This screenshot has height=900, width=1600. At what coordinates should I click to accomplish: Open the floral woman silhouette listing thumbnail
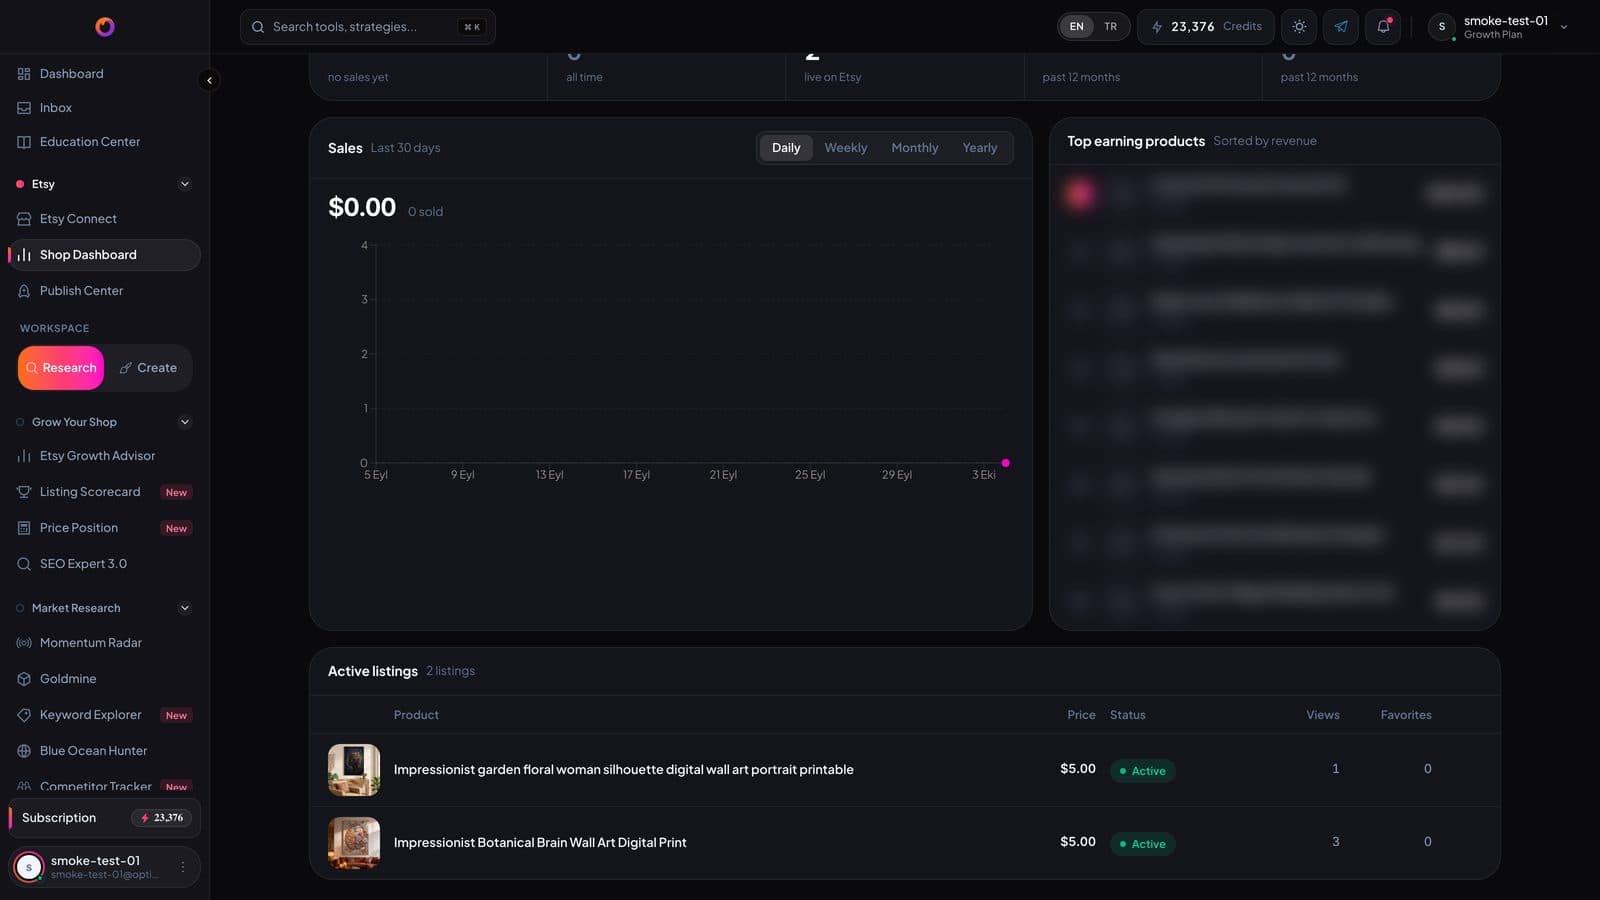pos(354,770)
